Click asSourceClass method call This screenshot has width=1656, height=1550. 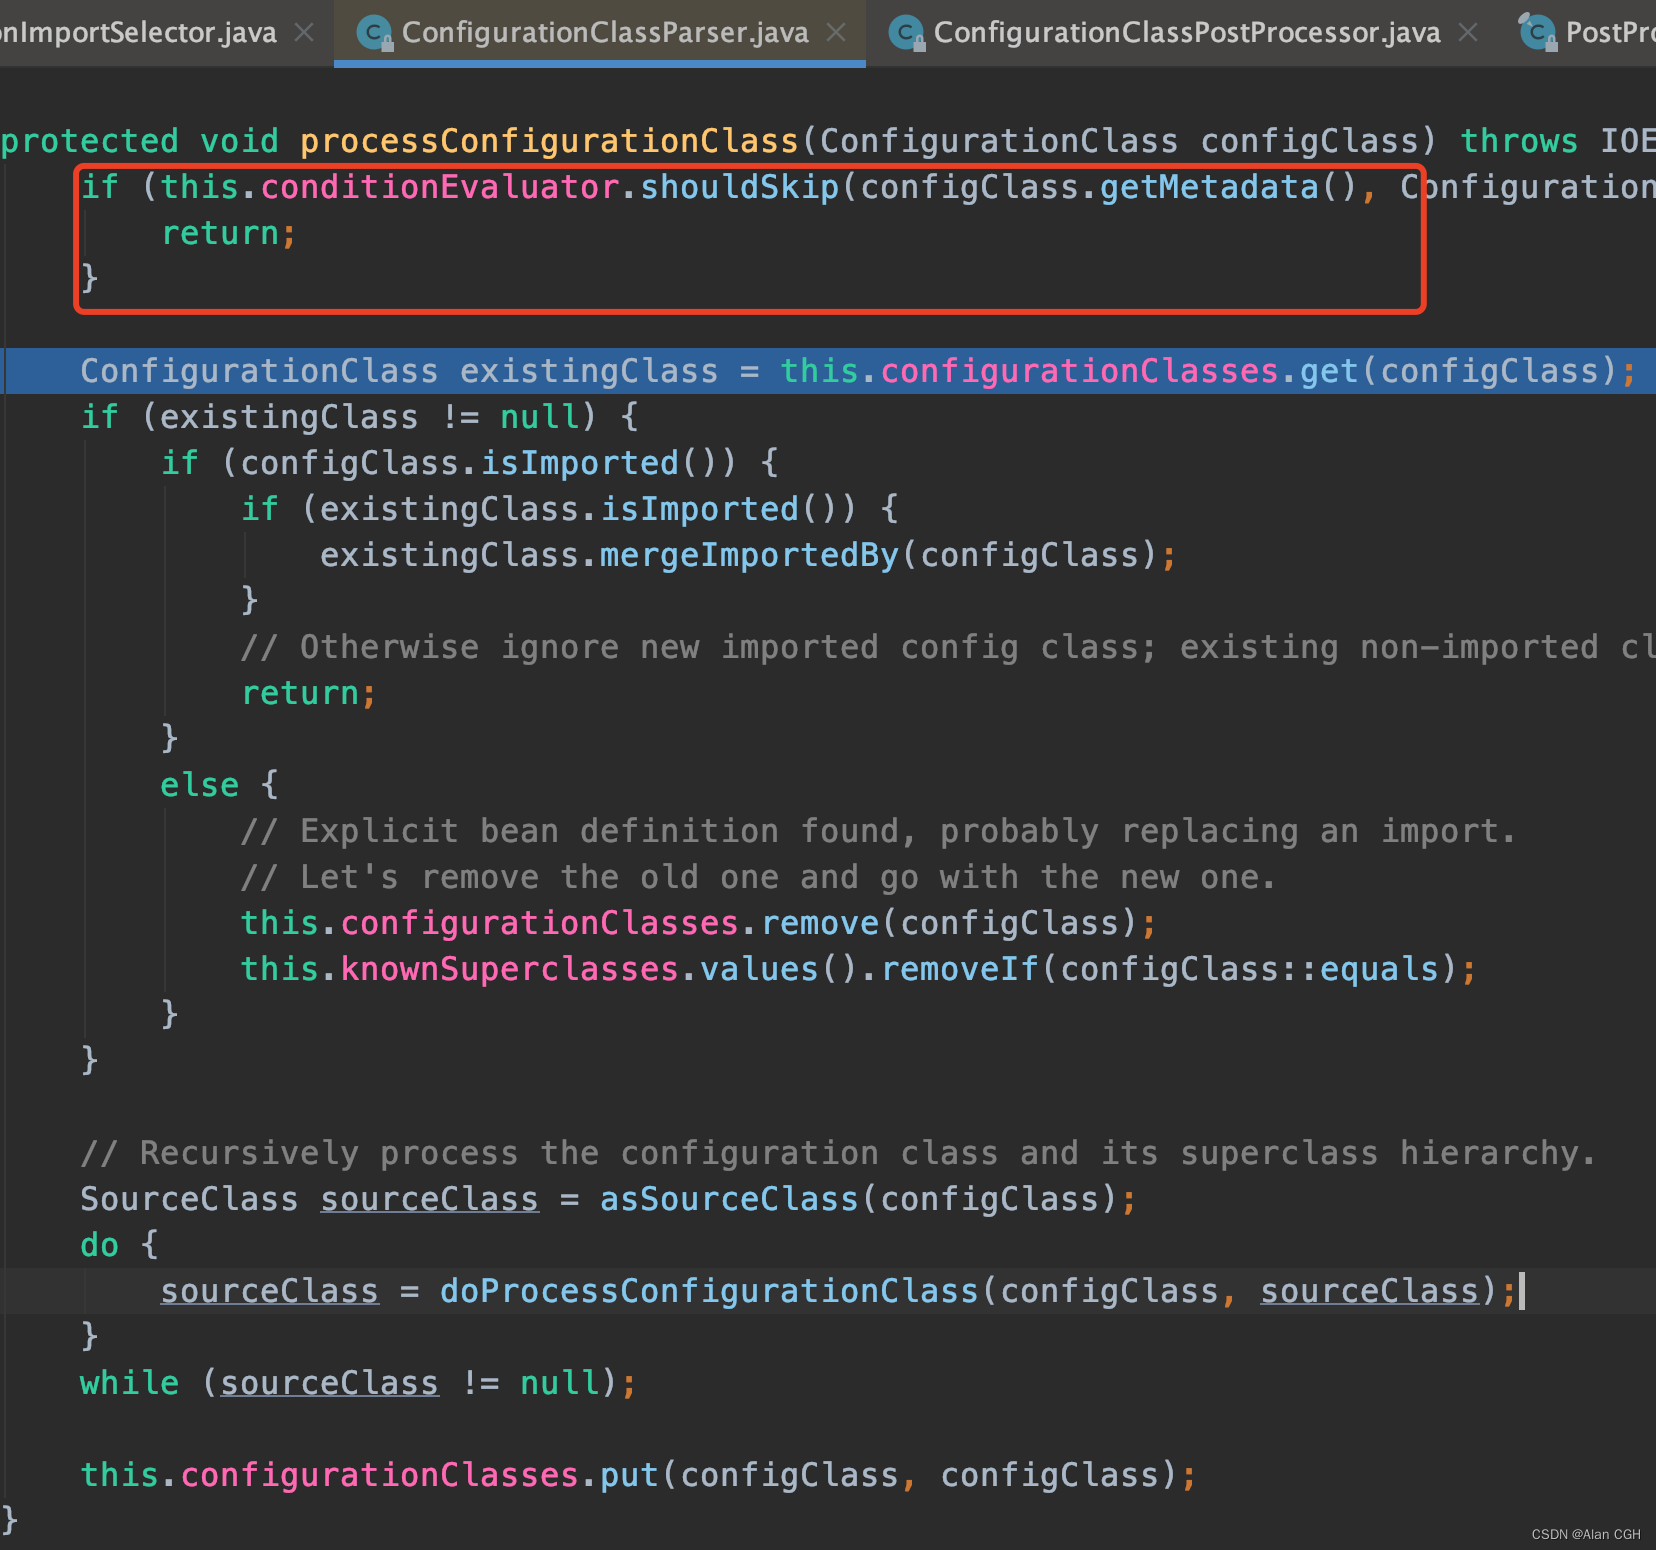pos(729,1199)
